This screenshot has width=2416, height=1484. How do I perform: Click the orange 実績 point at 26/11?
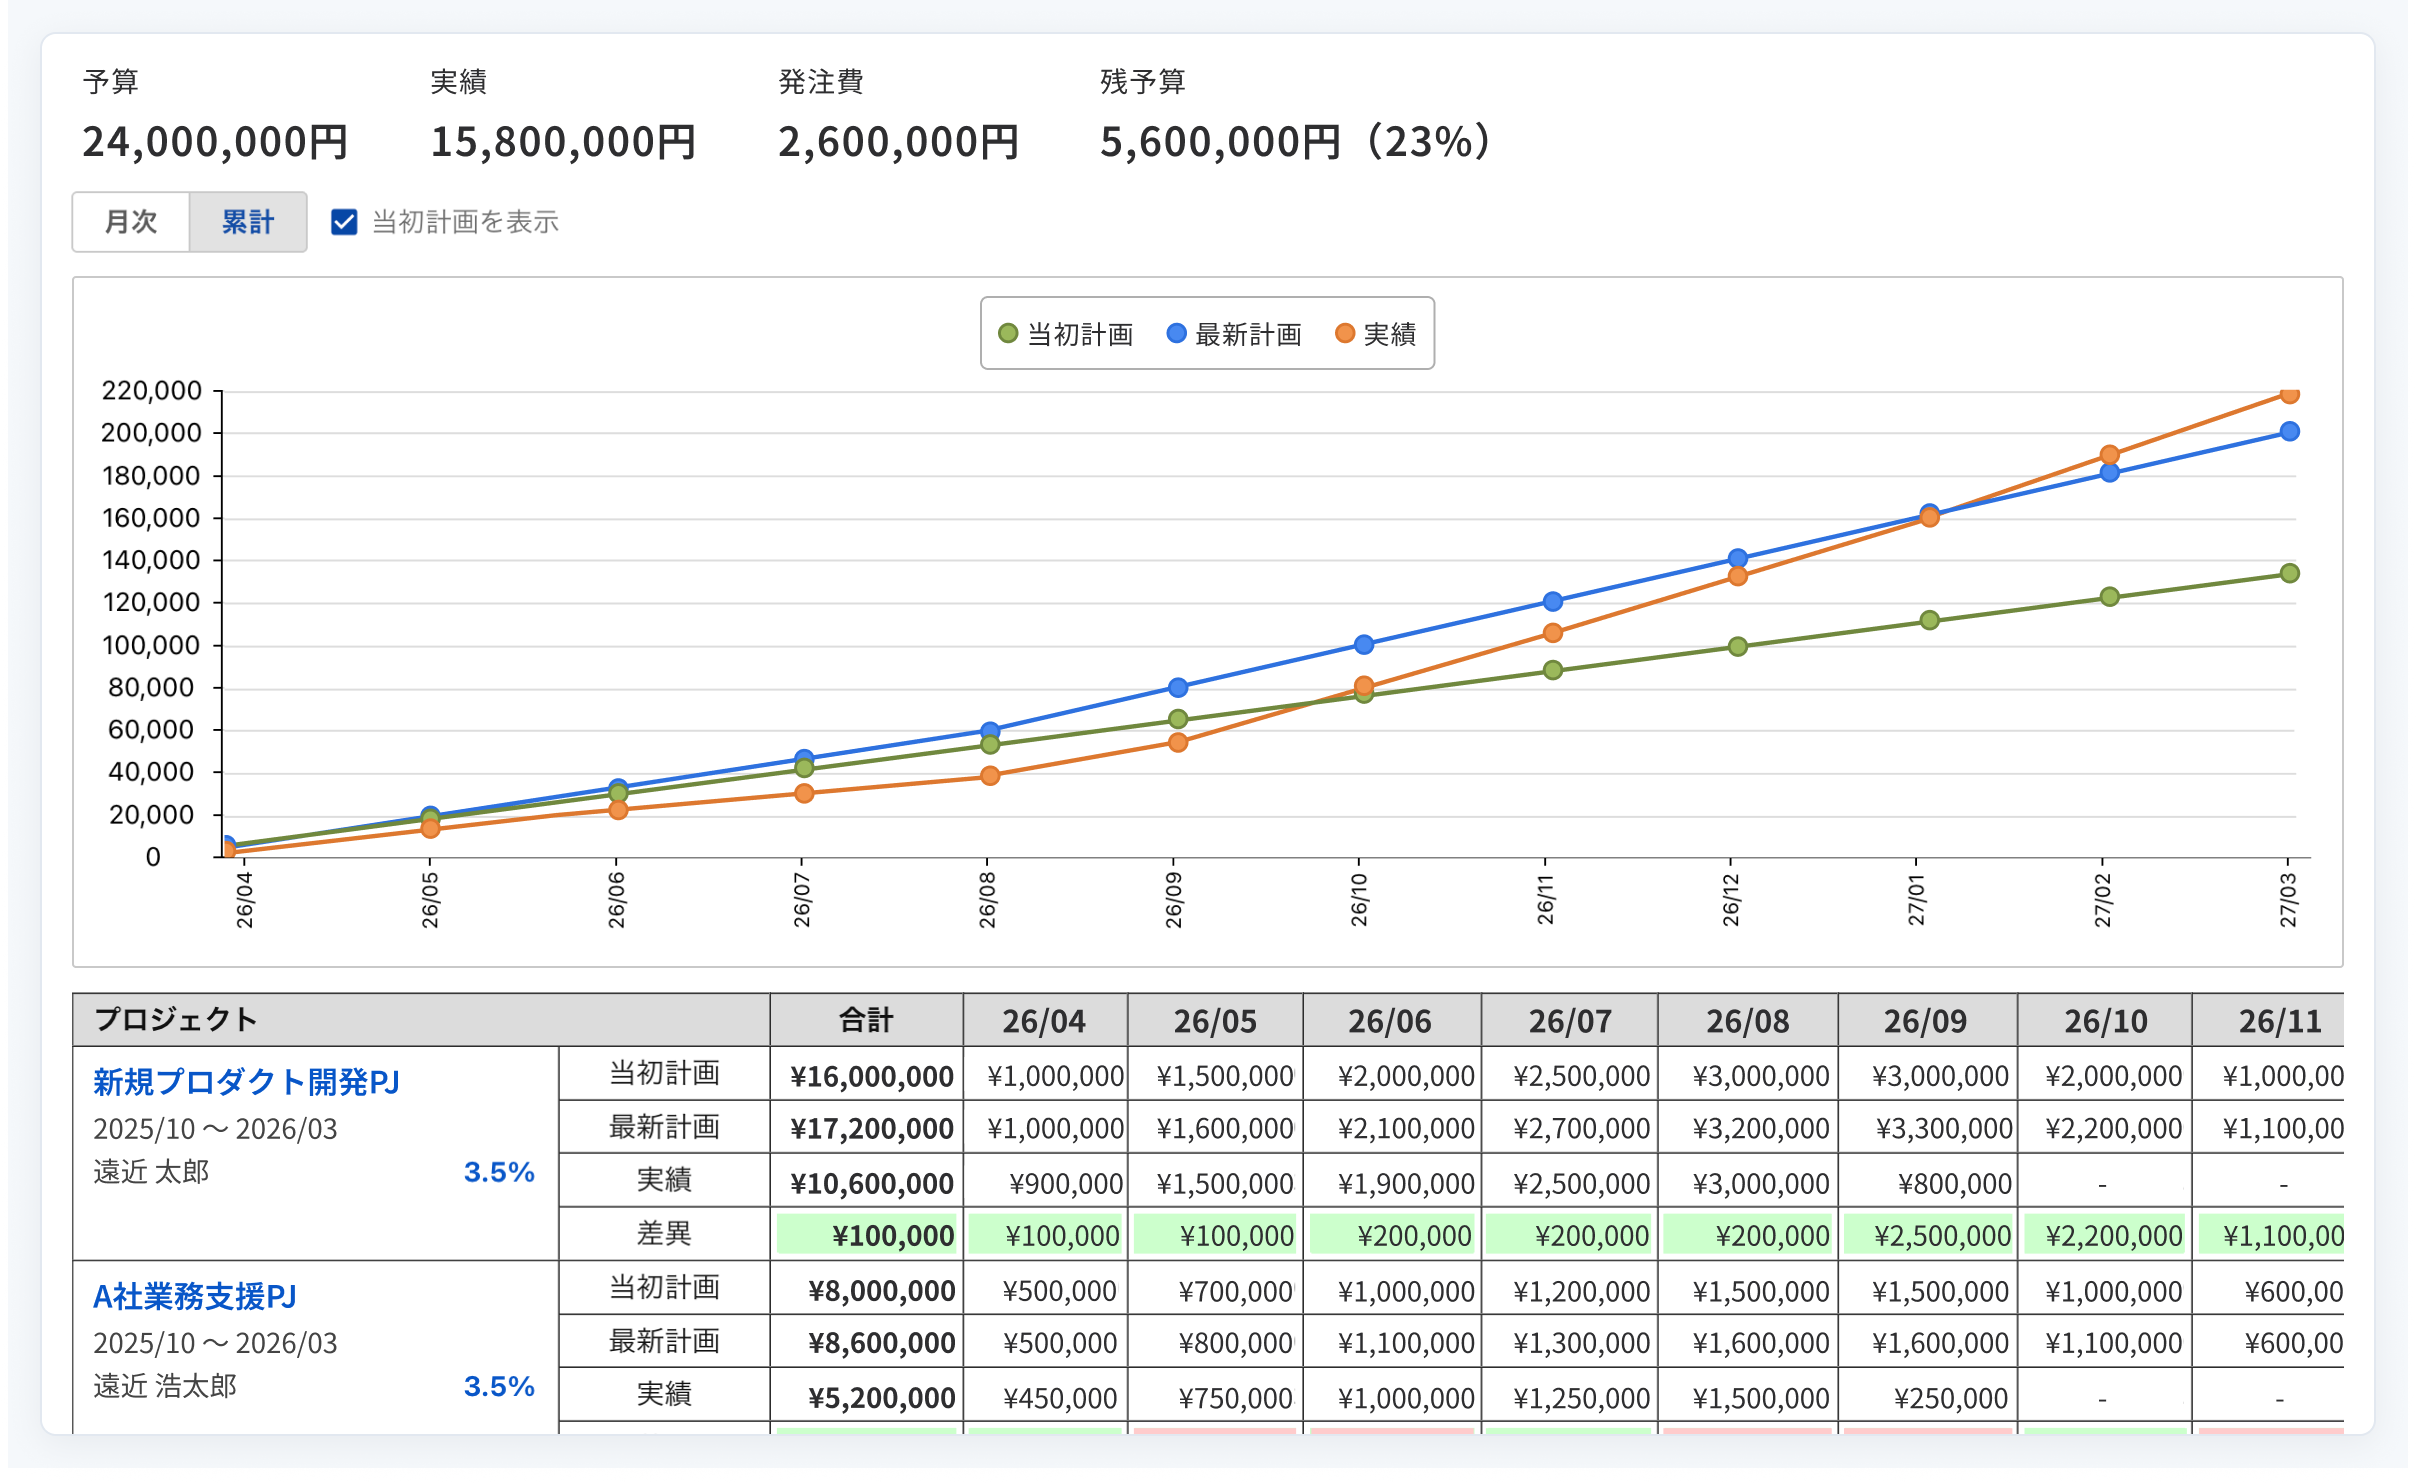(1552, 633)
